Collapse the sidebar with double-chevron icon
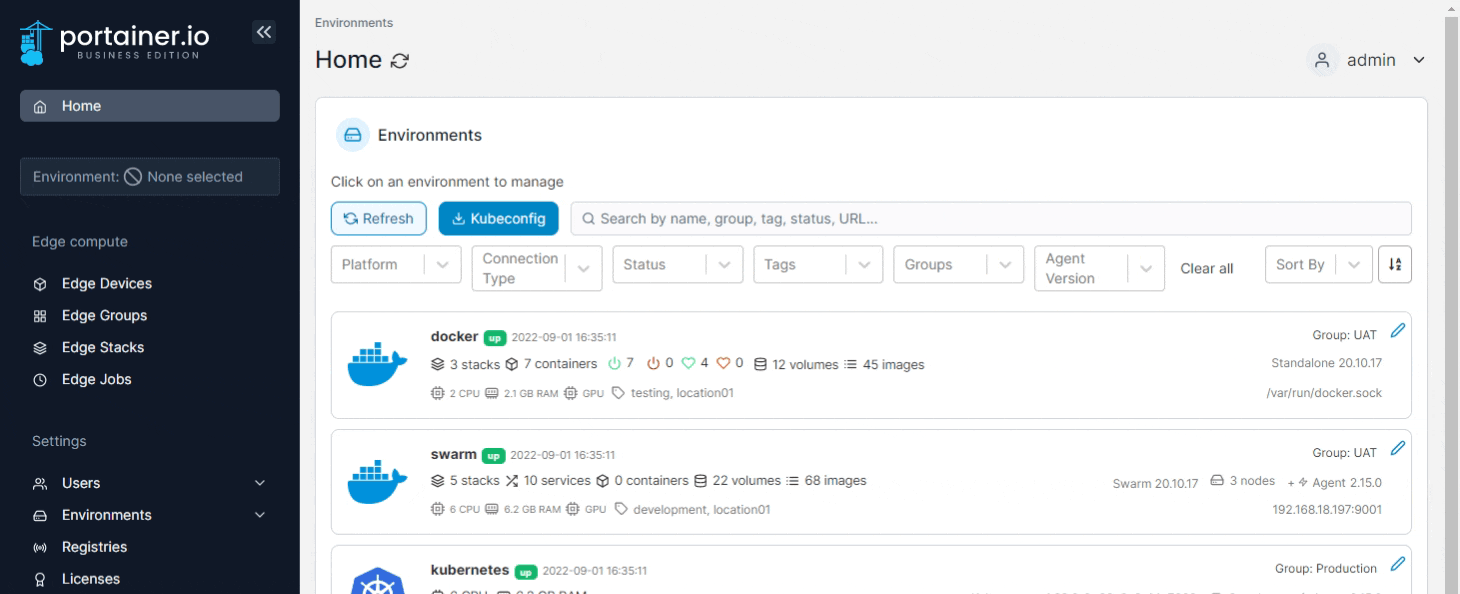 [264, 32]
